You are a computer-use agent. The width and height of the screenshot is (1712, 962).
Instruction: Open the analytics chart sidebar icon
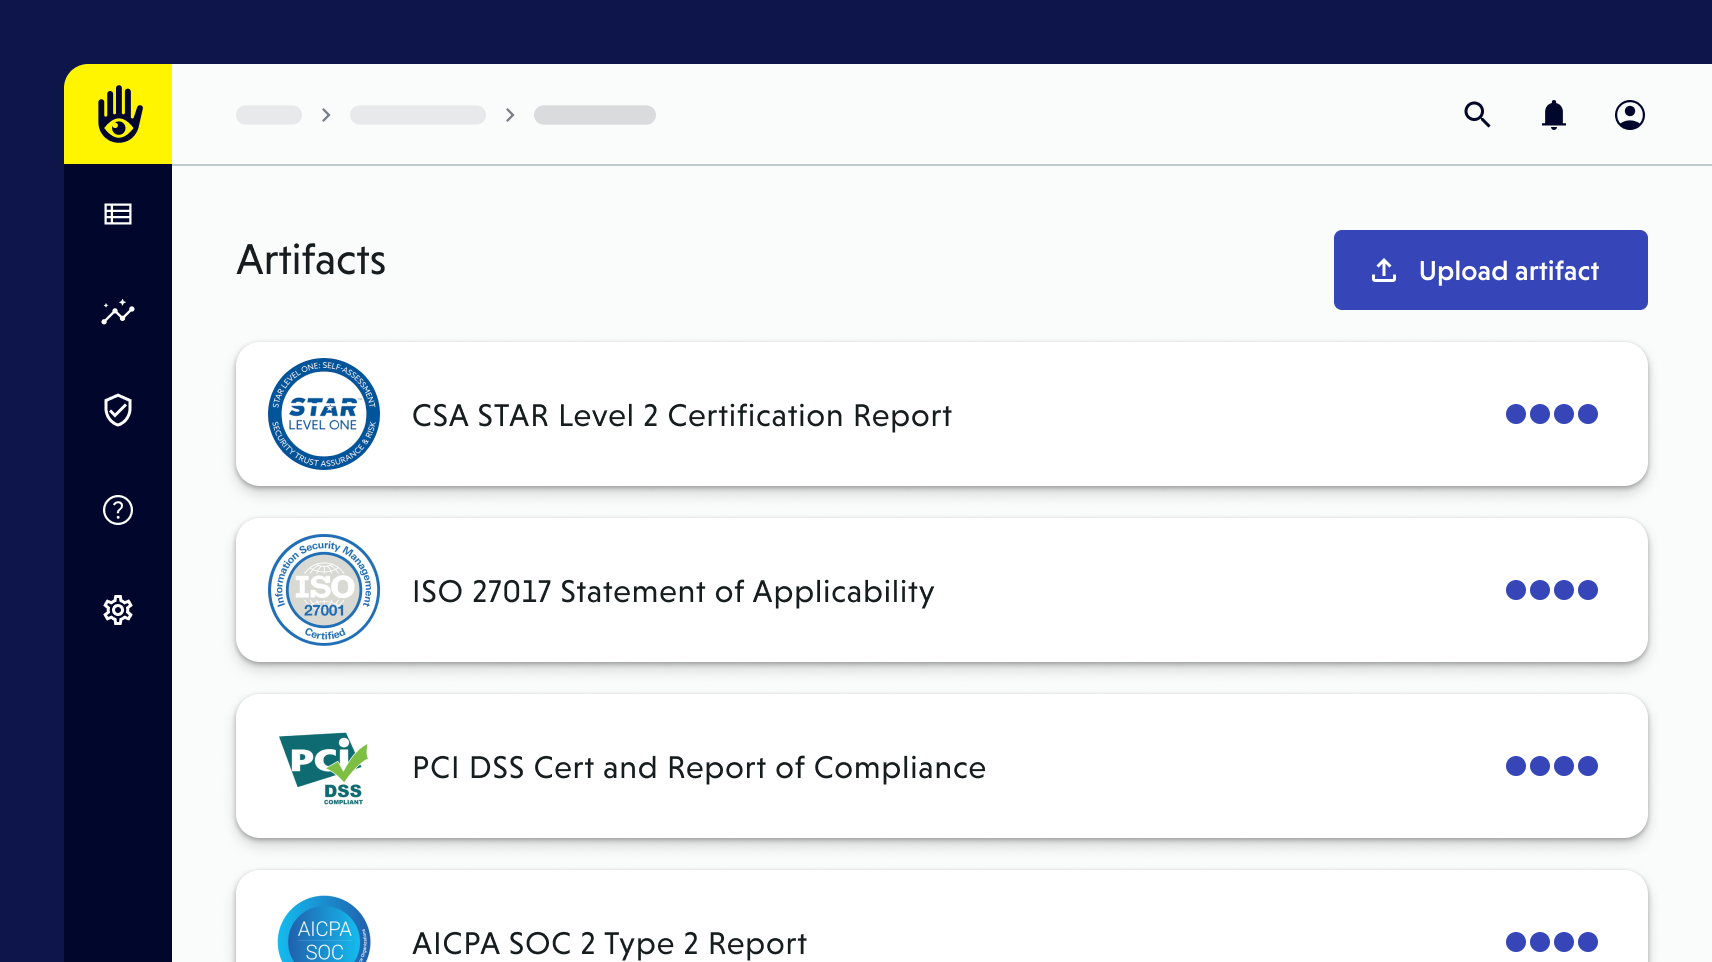coord(118,312)
